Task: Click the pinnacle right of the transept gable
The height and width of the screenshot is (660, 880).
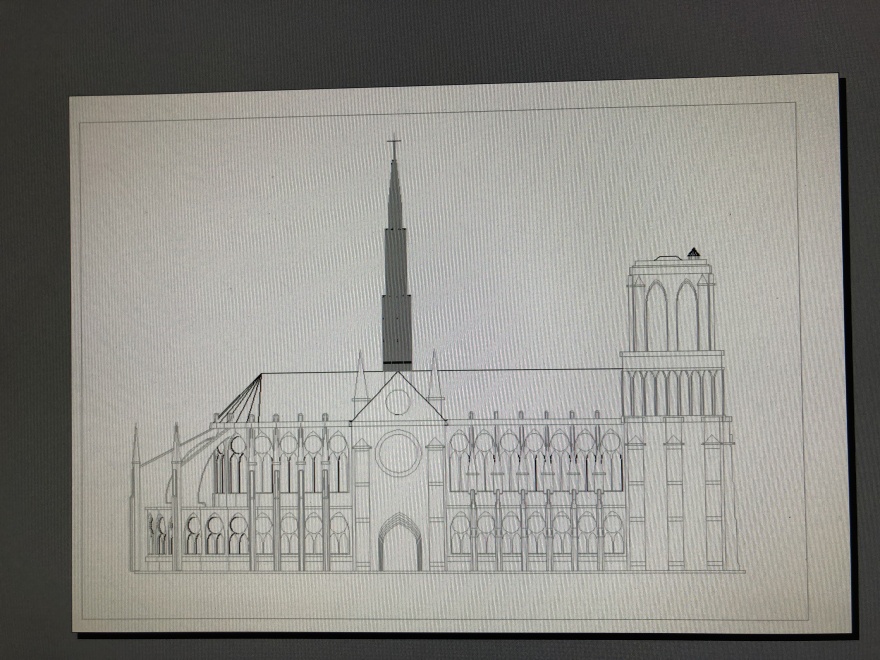Action: click(x=435, y=380)
